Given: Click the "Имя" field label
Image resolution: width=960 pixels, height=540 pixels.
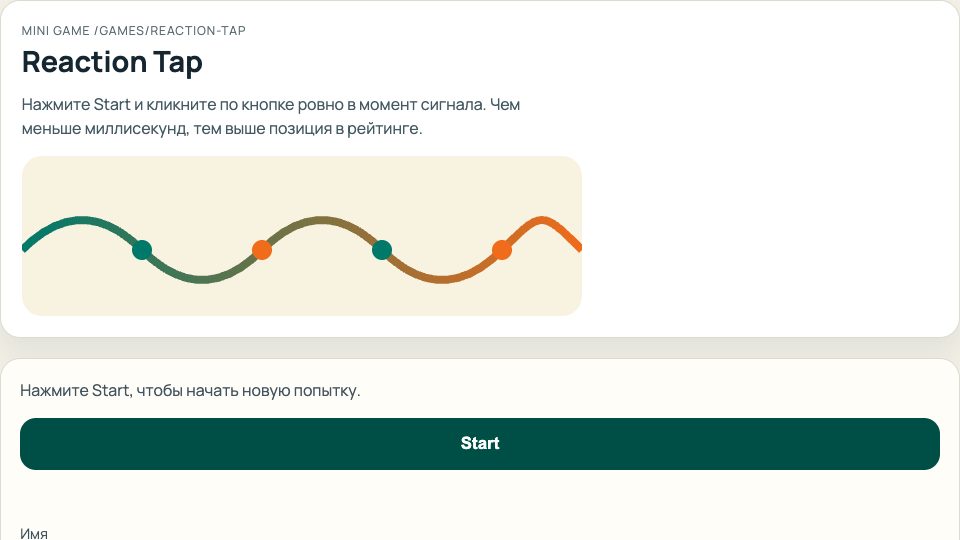Looking at the screenshot, I should (x=34, y=533).
